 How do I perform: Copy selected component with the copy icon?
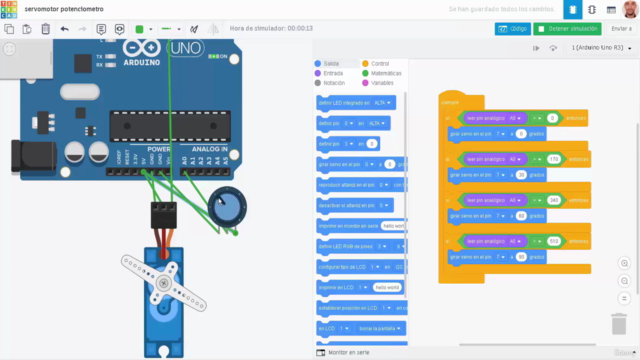(x=9, y=29)
